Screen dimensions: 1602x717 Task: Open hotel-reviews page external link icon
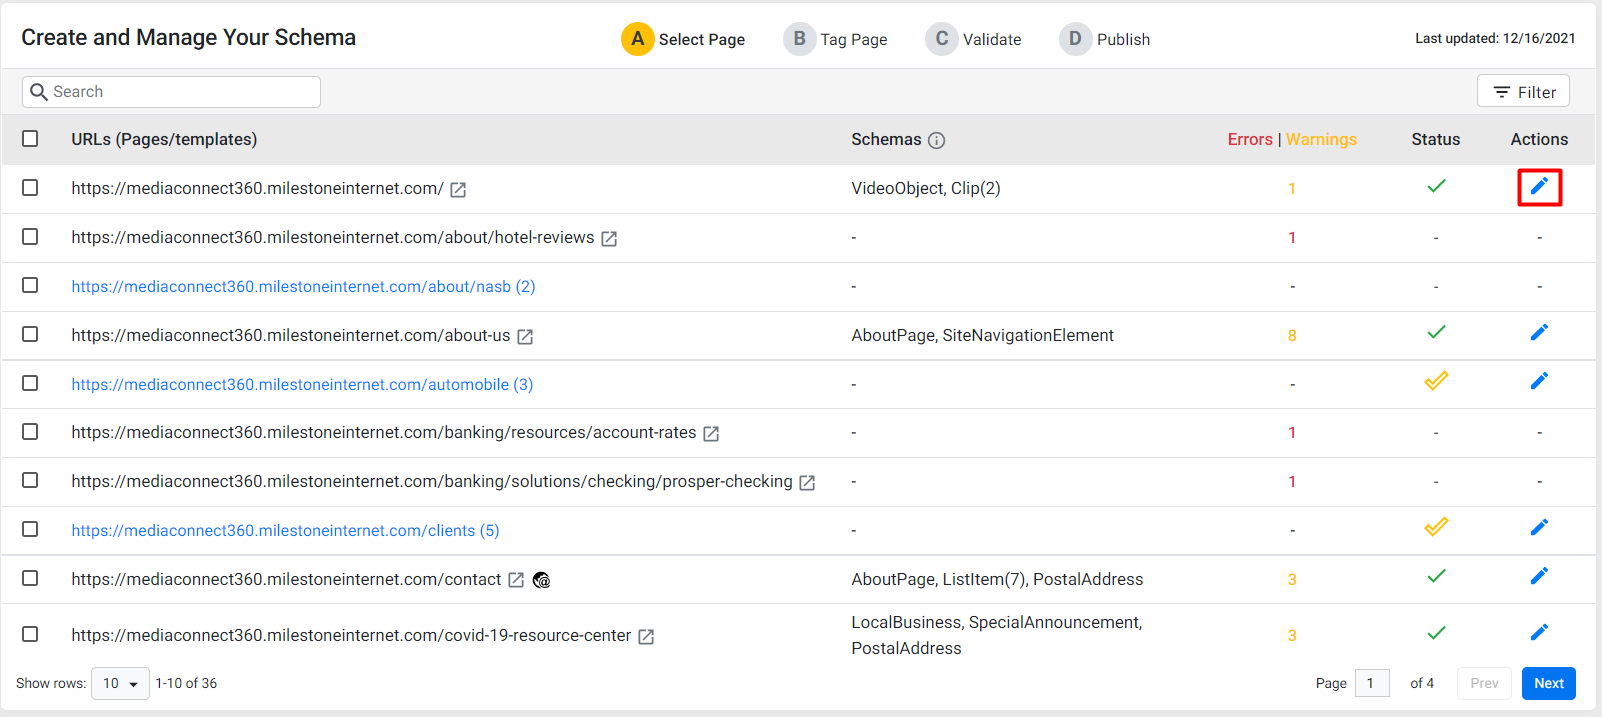coord(609,239)
